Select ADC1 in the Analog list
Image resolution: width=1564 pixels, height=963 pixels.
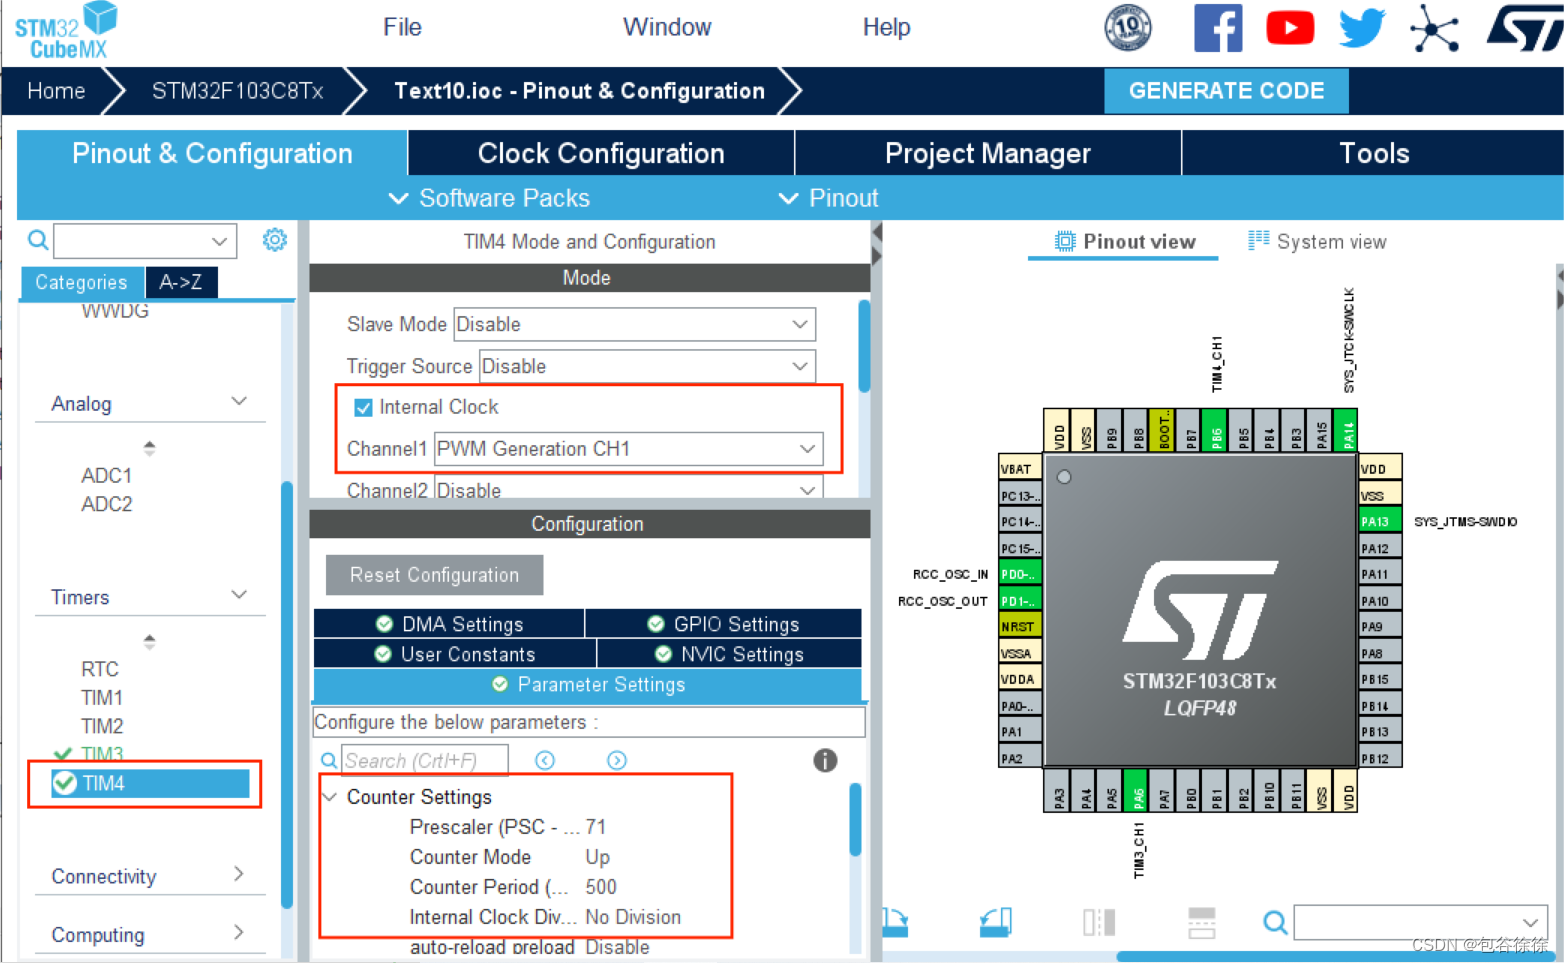pos(107,475)
